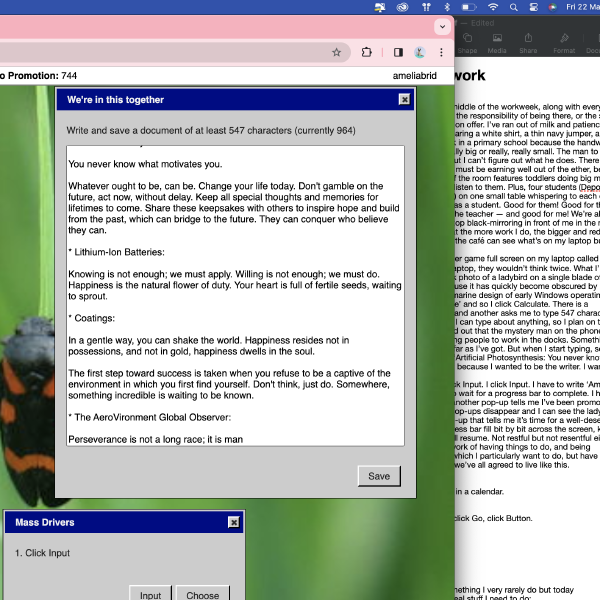Open Shape tool in Pages toolbar
Image resolution: width=600 pixels, height=600 pixels.
(467, 44)
